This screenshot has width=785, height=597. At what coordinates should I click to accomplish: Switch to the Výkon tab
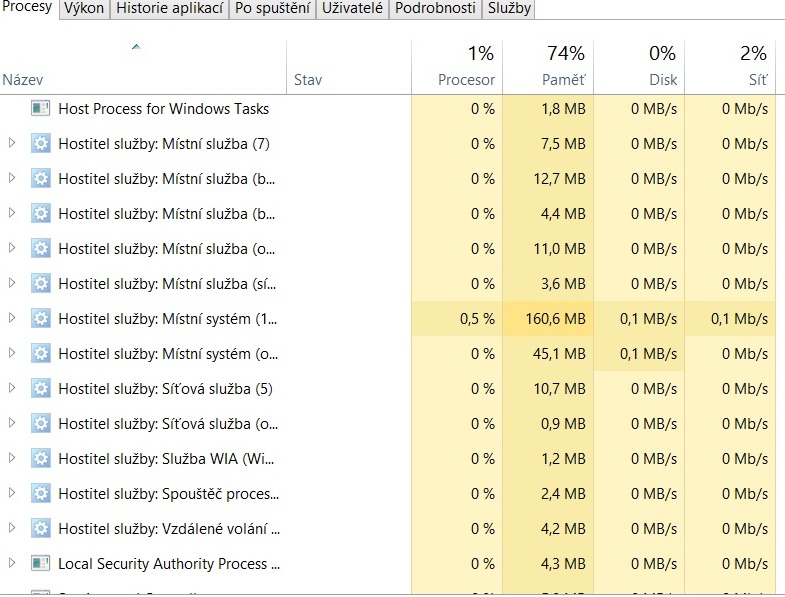tap(84, 9)
